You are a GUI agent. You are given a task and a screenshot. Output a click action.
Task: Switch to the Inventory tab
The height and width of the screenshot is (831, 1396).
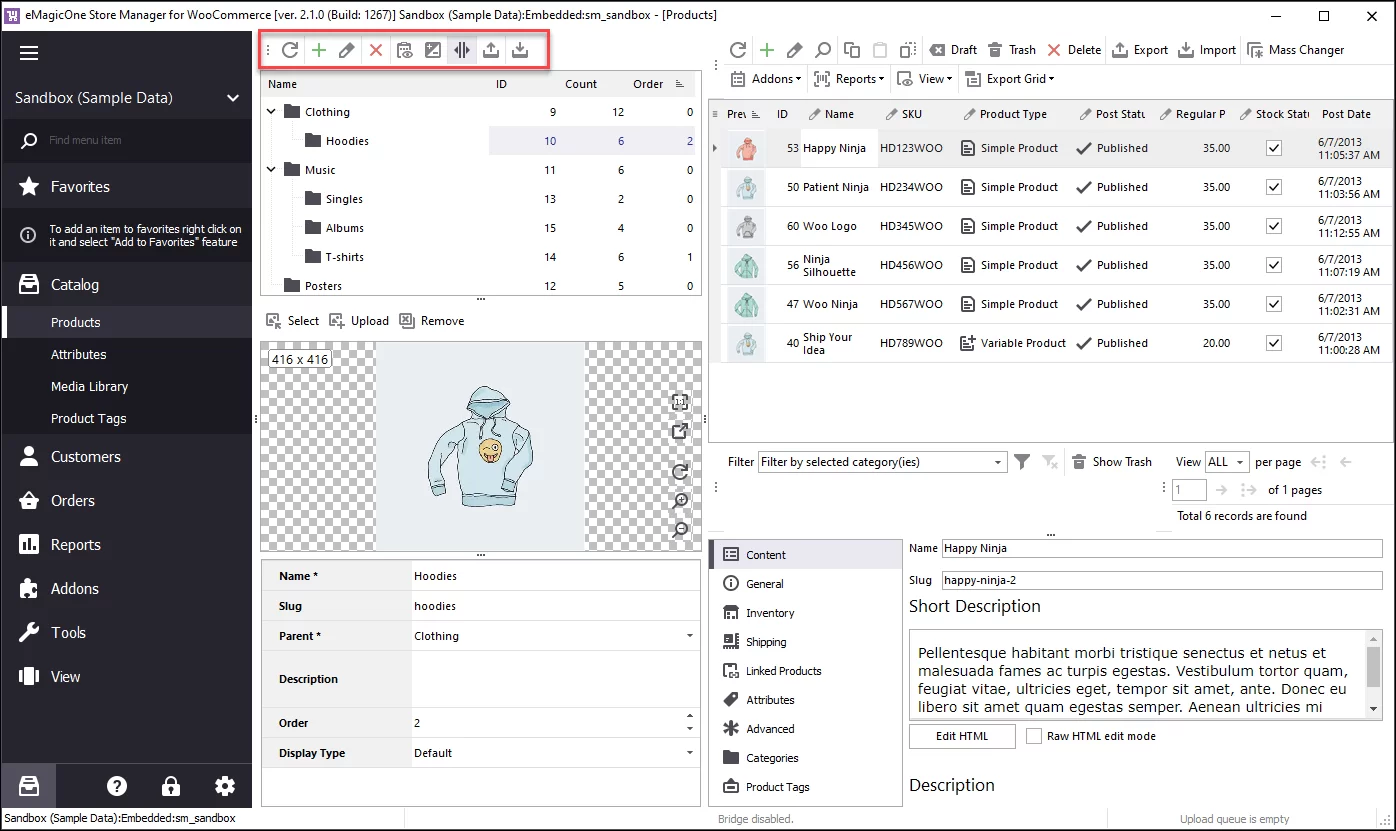[769, 613]
